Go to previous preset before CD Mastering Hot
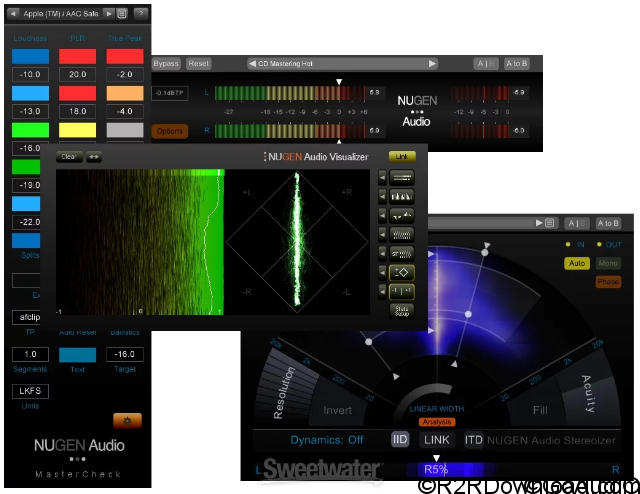 pos(251,63)
